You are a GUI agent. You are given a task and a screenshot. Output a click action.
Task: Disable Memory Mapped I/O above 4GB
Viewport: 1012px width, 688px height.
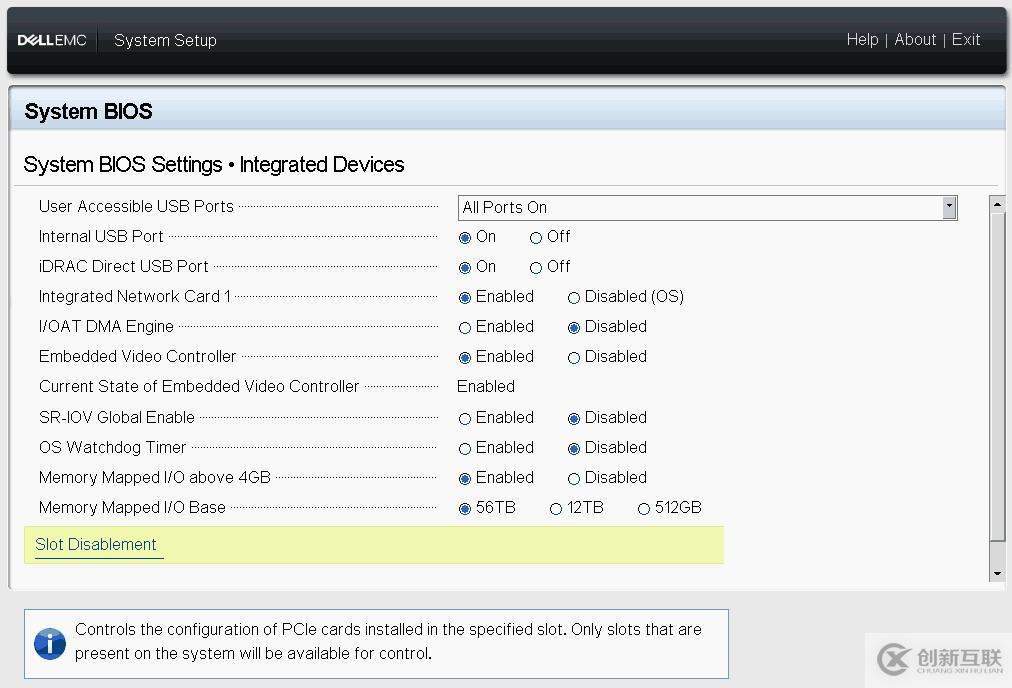click(574, 479)
